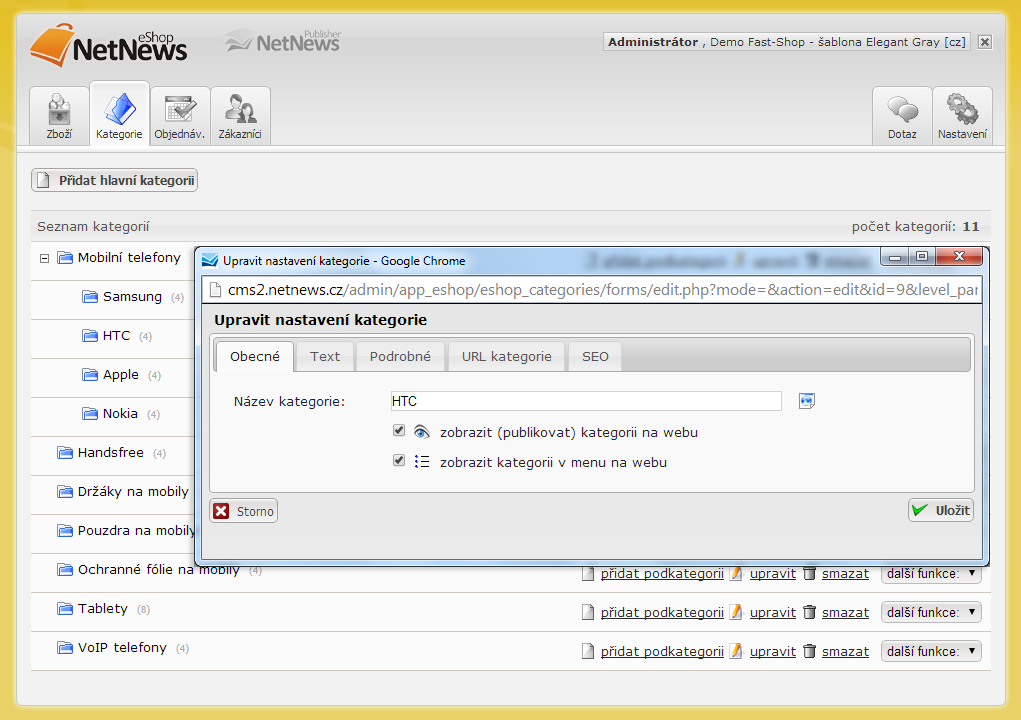This screenshot has width=1021, height=720.
Task: Click the Tablety folder icon
Action: (65, 609)
